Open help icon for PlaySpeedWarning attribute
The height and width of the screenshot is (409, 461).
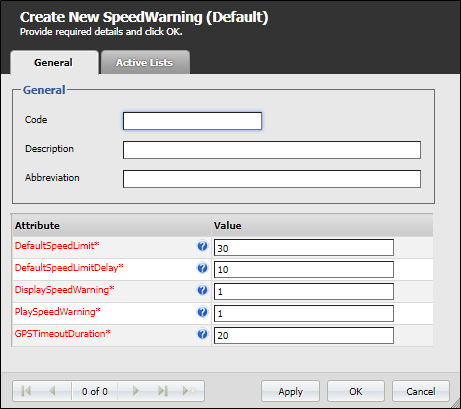202,312
